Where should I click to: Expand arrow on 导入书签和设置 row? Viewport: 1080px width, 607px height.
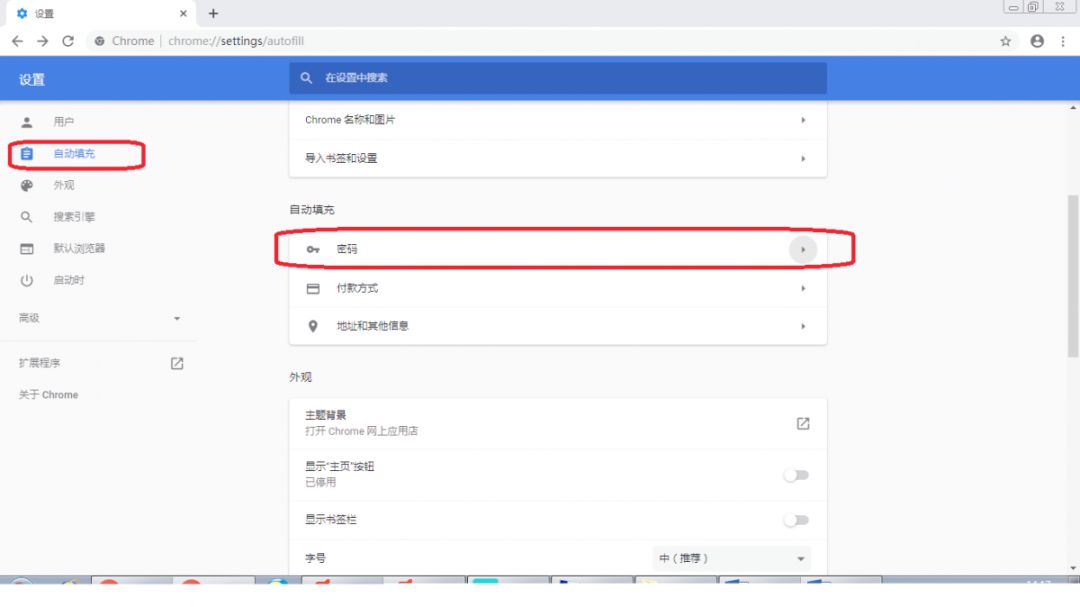(803, 158)
